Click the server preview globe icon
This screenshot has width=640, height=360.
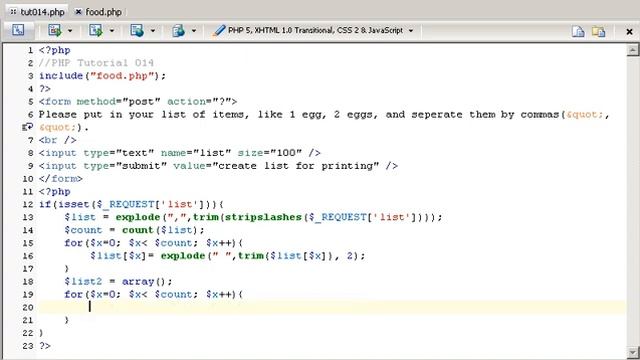click(178, 31)
